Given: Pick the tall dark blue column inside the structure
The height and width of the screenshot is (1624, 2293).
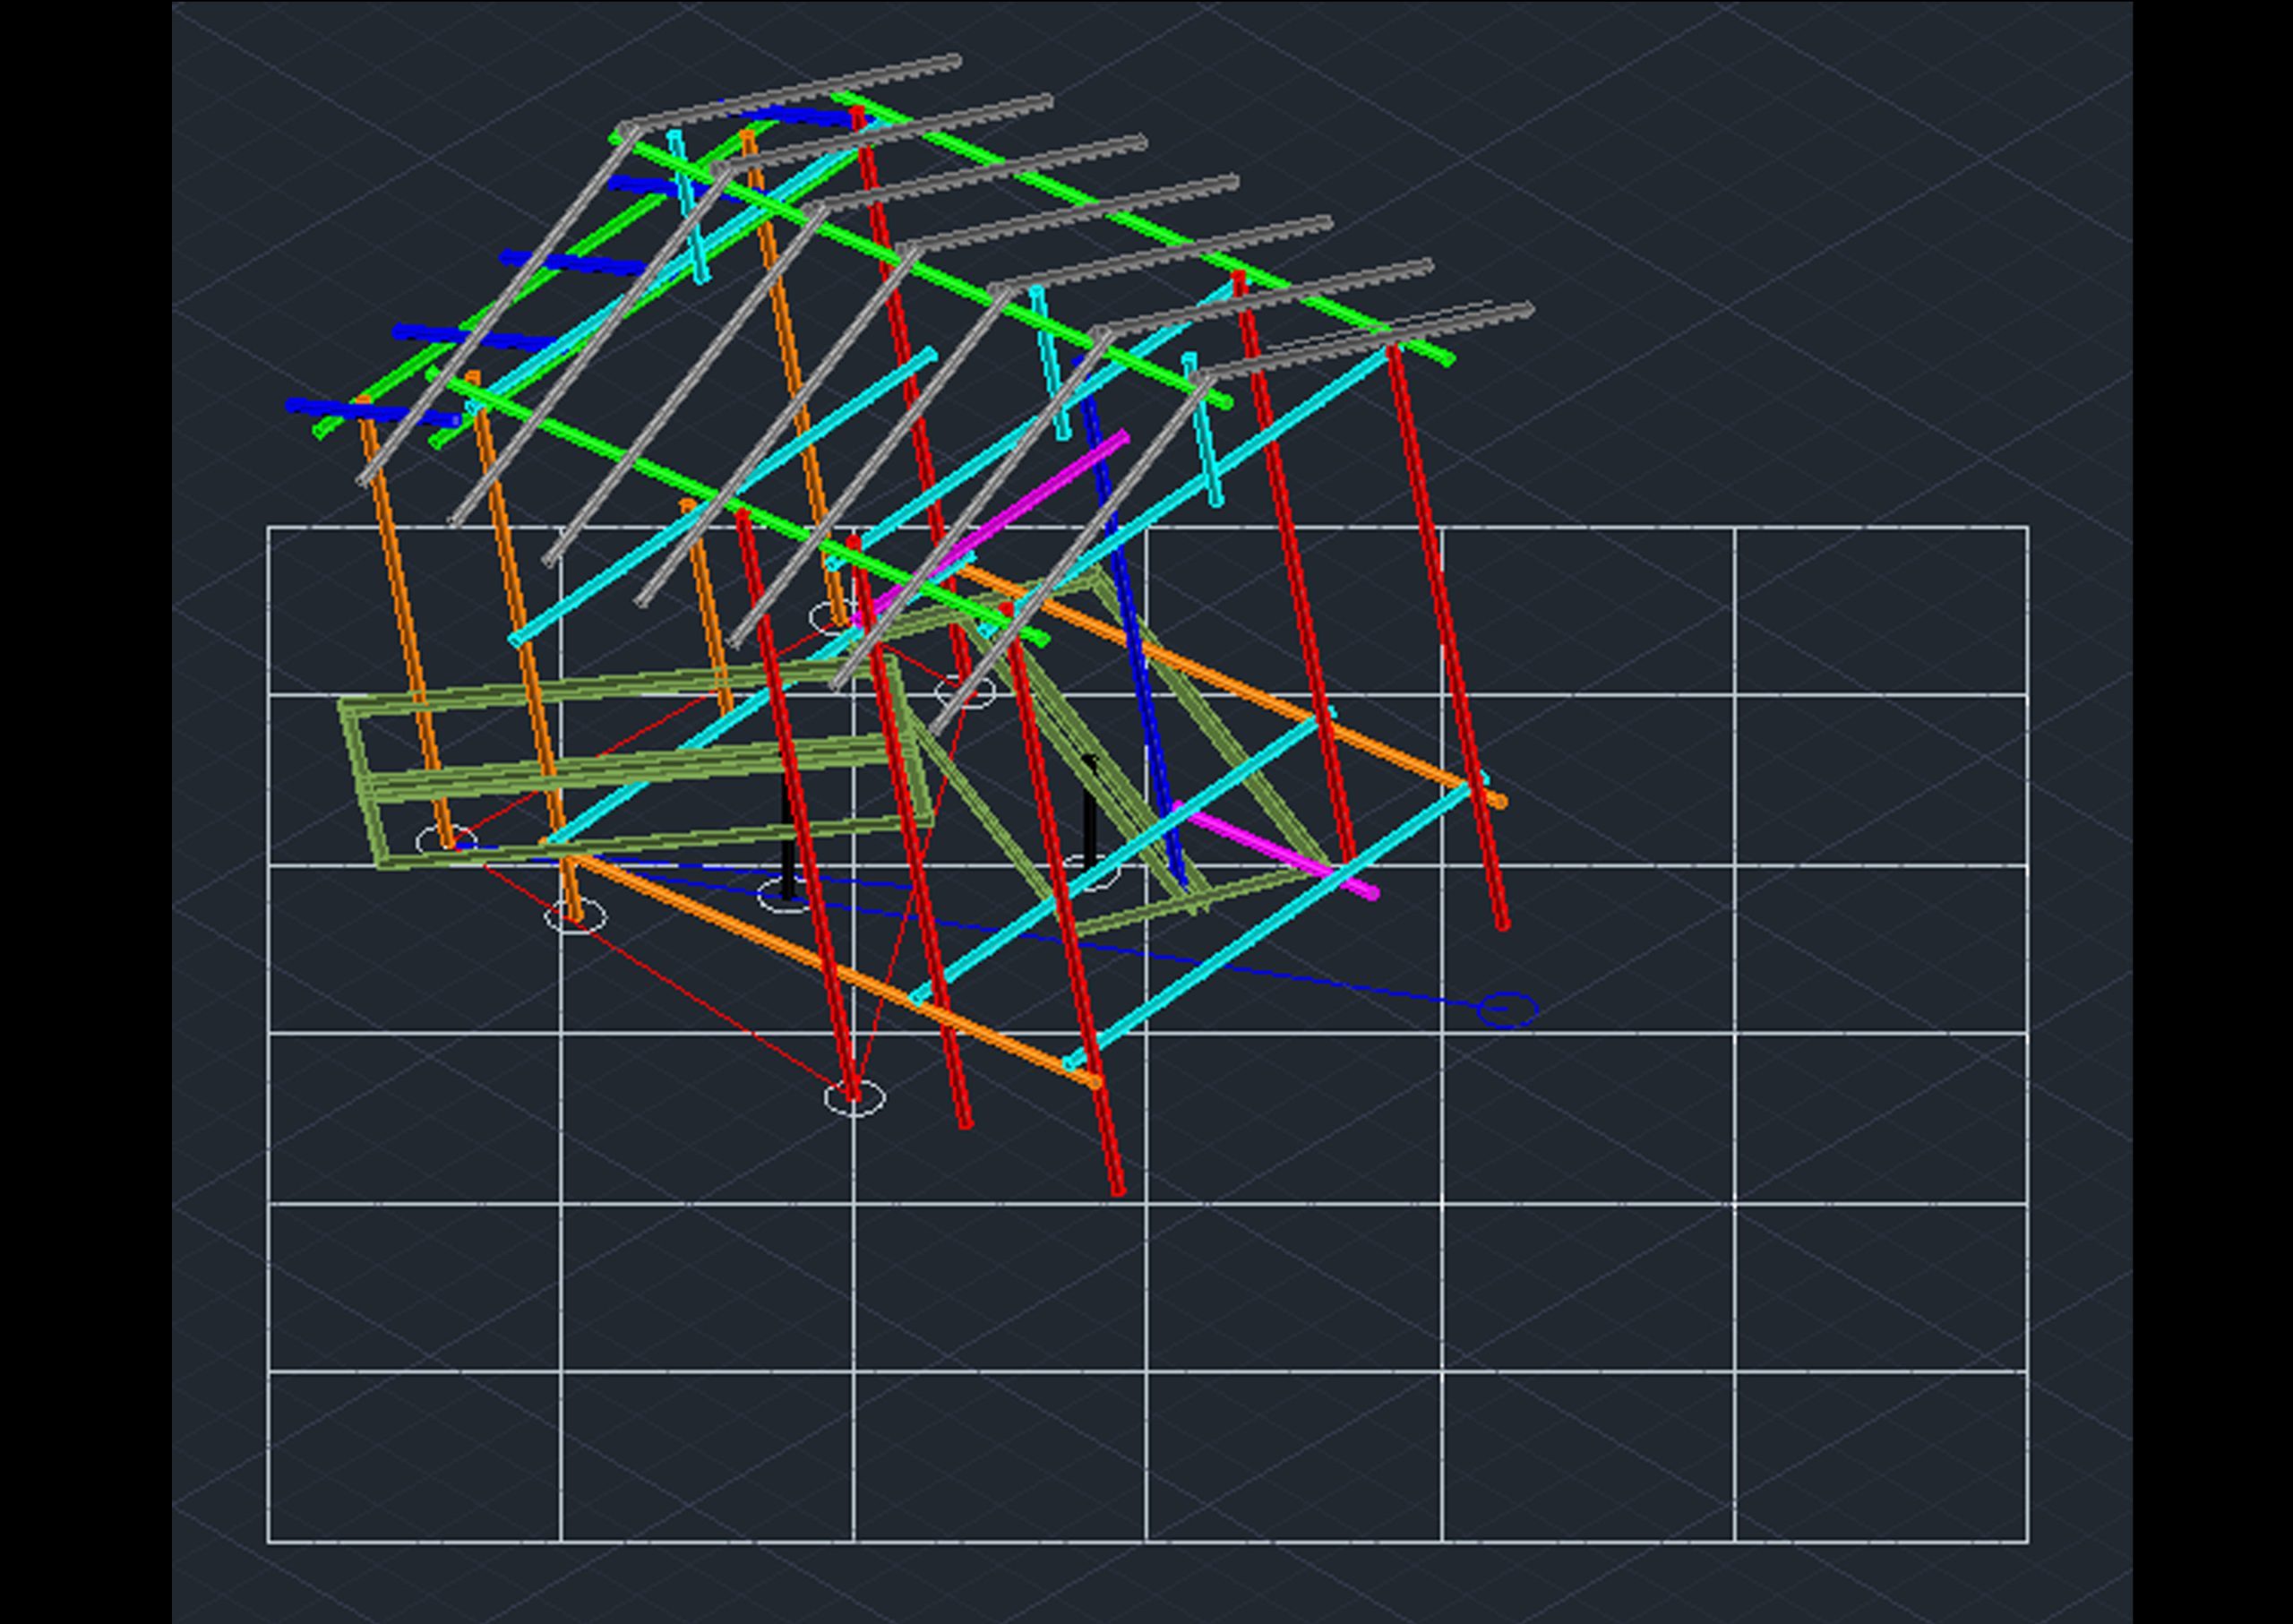Looking at the screenshot, I should click(x=1132, y=622).
